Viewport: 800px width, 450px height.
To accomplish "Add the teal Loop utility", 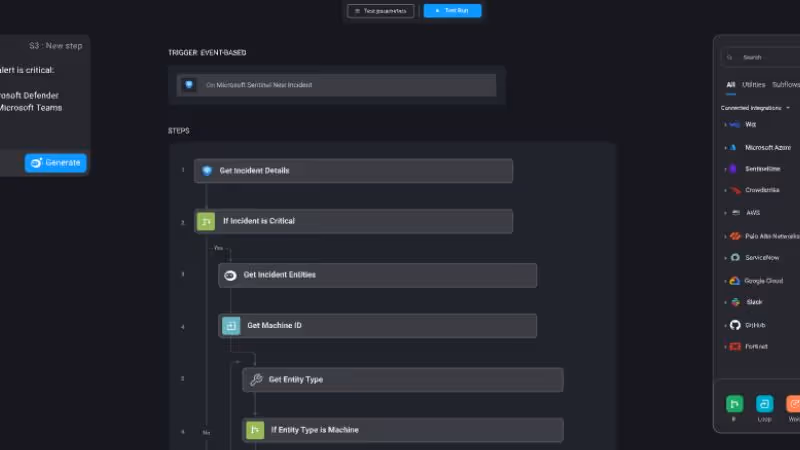I will (764, 404).
